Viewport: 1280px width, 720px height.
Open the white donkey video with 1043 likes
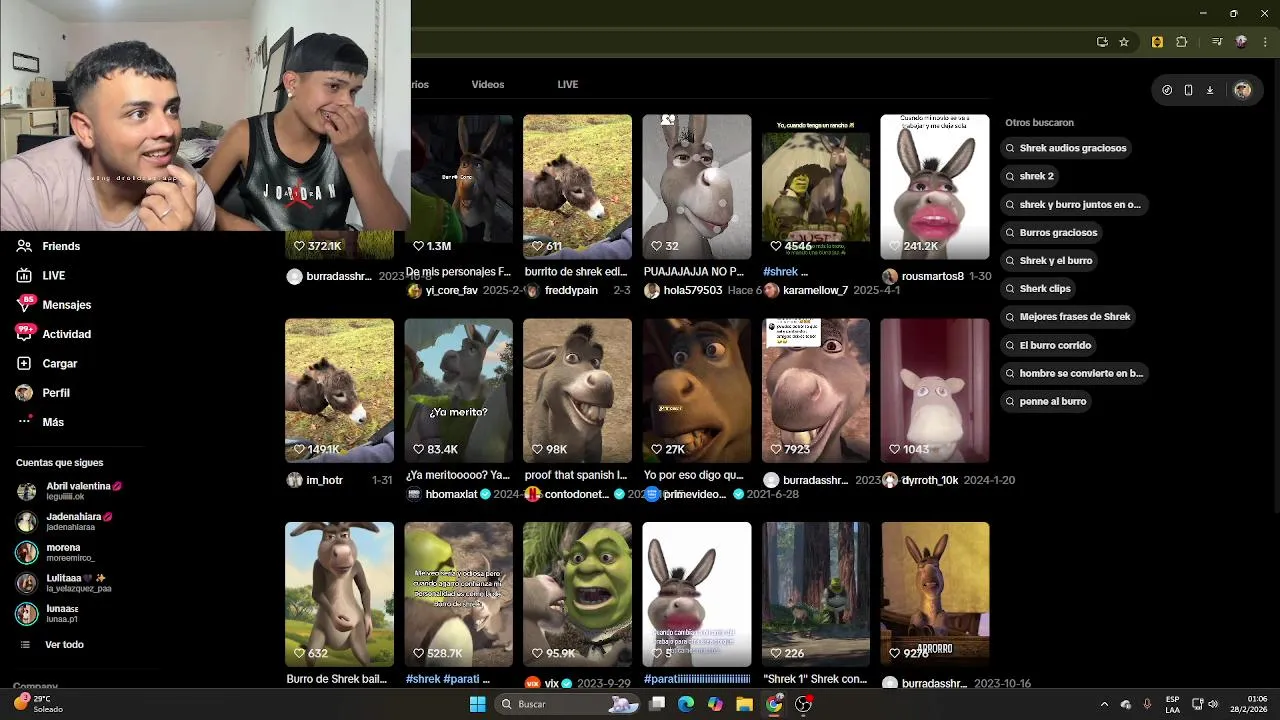click(x=935, y=391)
